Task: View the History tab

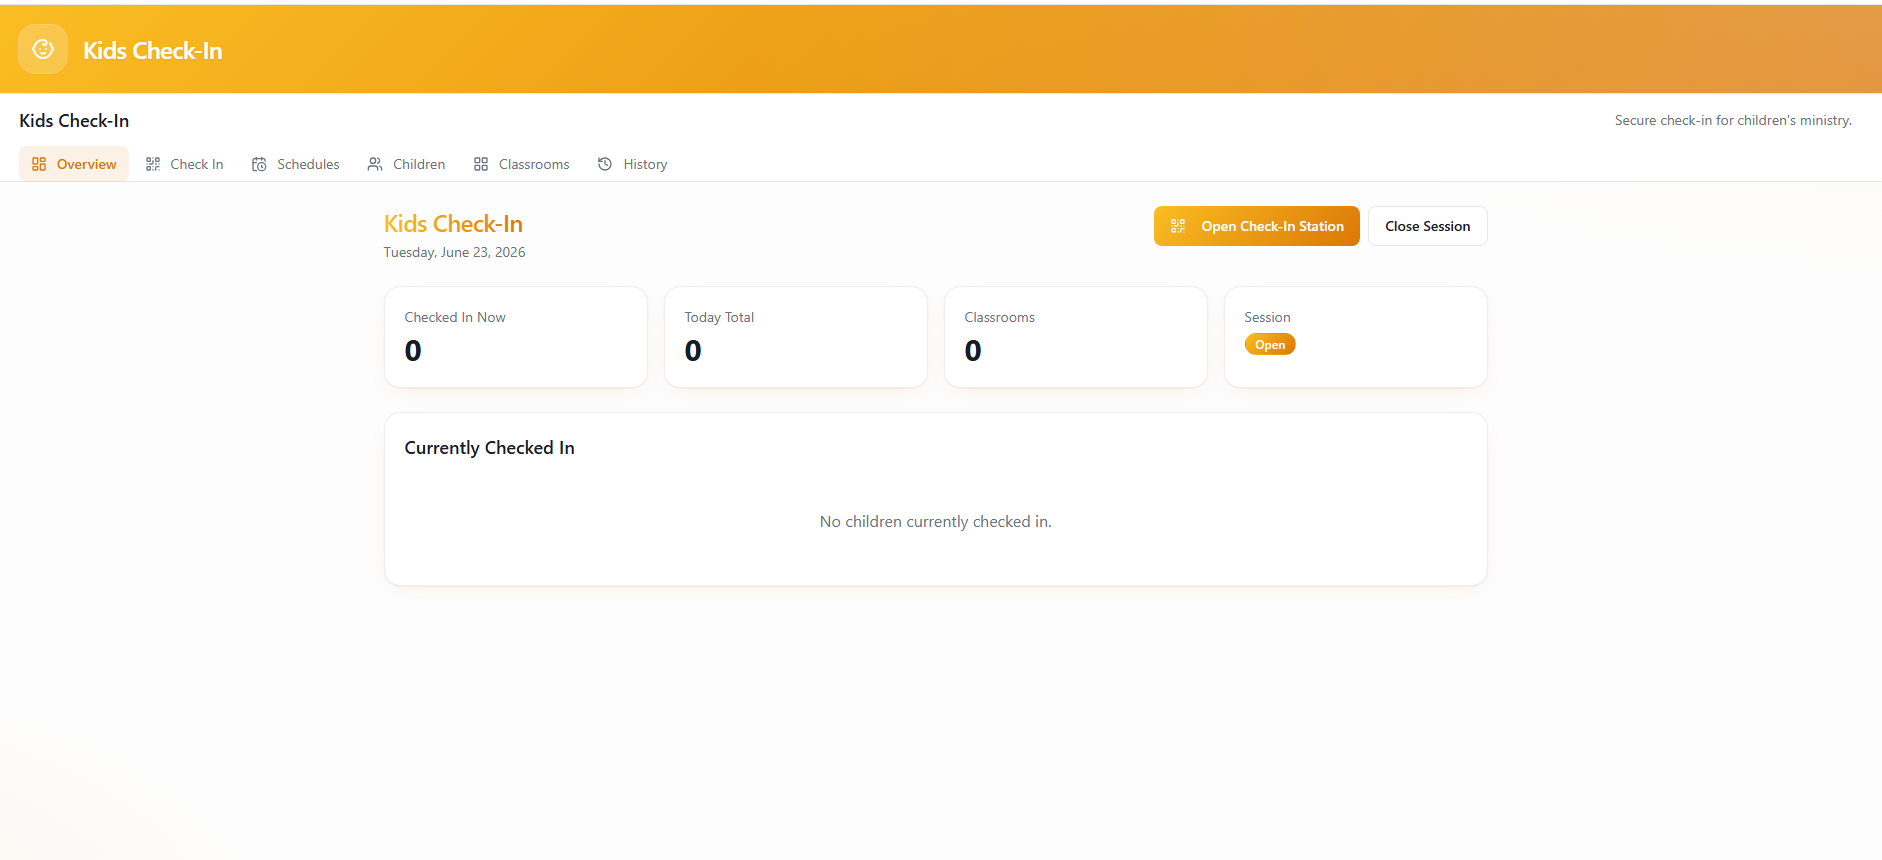Action: [x=633, y=164]
